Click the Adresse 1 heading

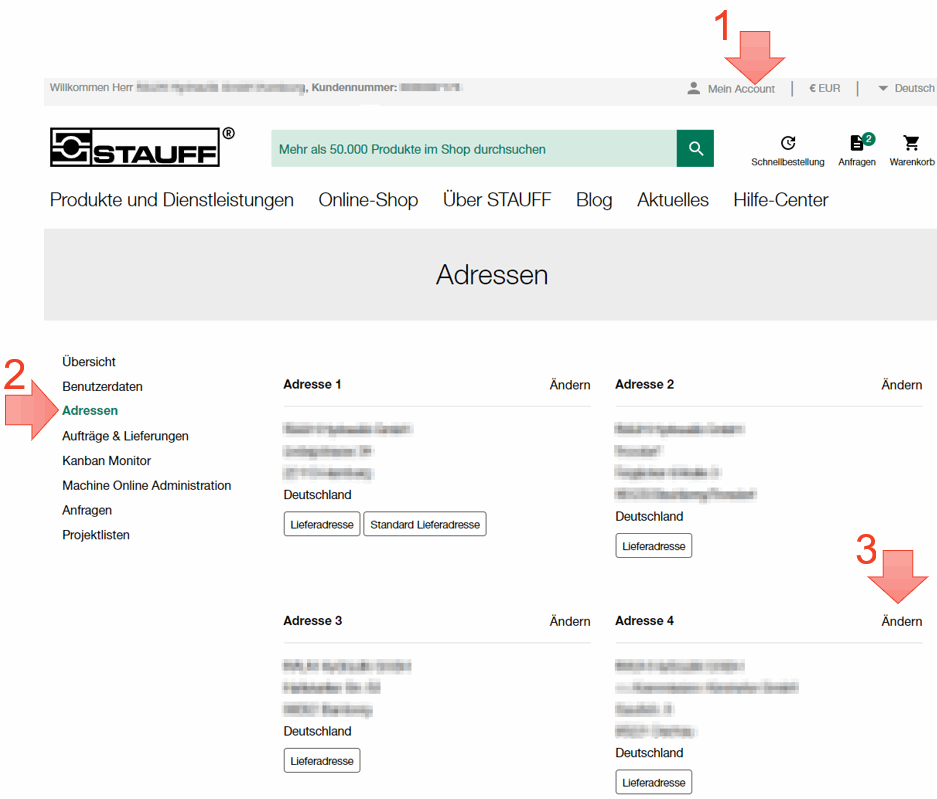point(312,384)
